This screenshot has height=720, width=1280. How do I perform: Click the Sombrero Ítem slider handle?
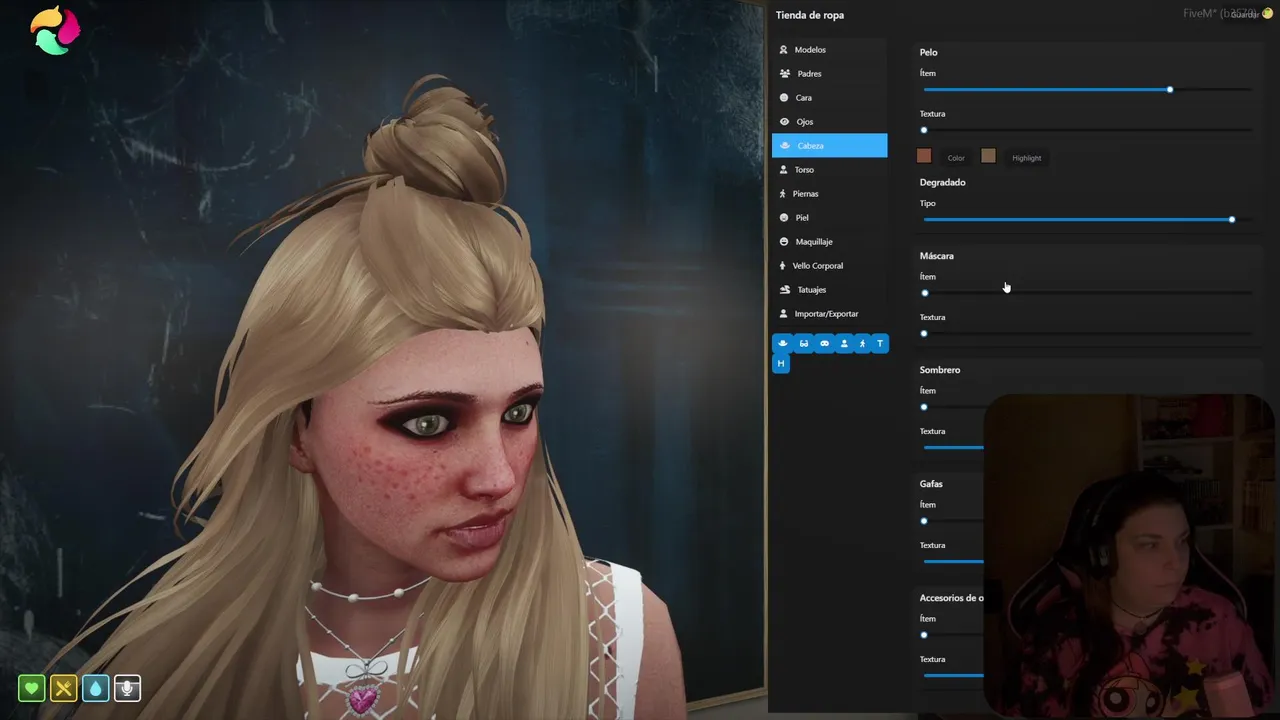(x=924, y=407)
